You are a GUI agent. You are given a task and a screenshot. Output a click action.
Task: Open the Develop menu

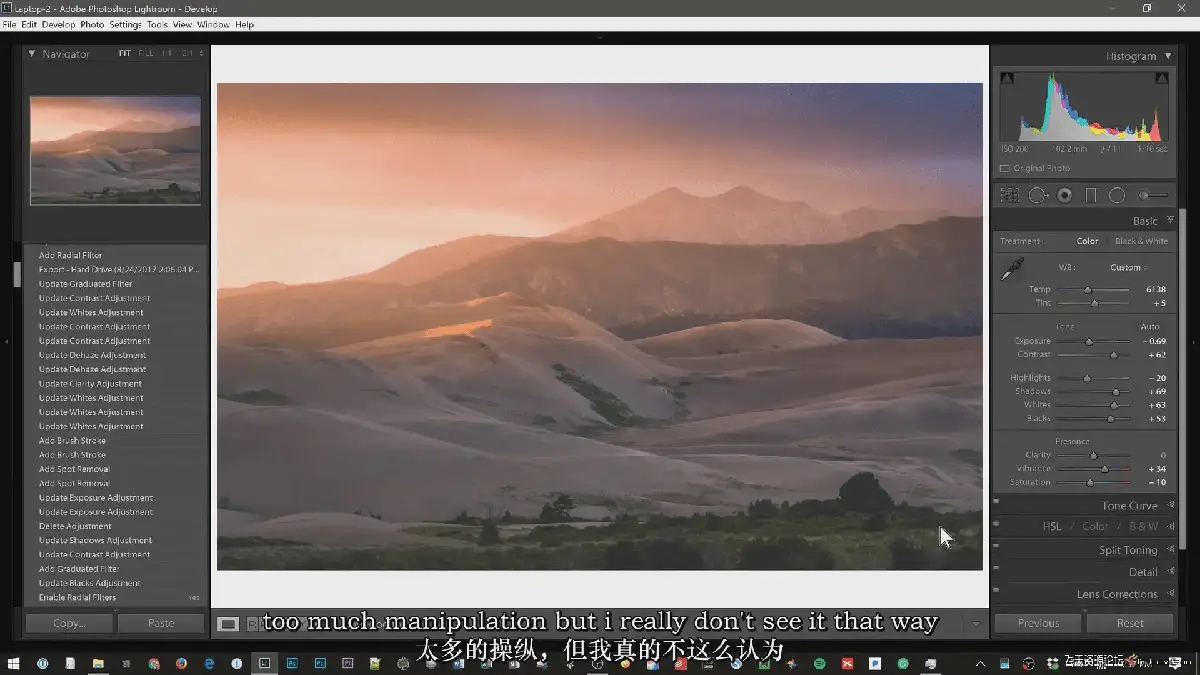(58, 24)
